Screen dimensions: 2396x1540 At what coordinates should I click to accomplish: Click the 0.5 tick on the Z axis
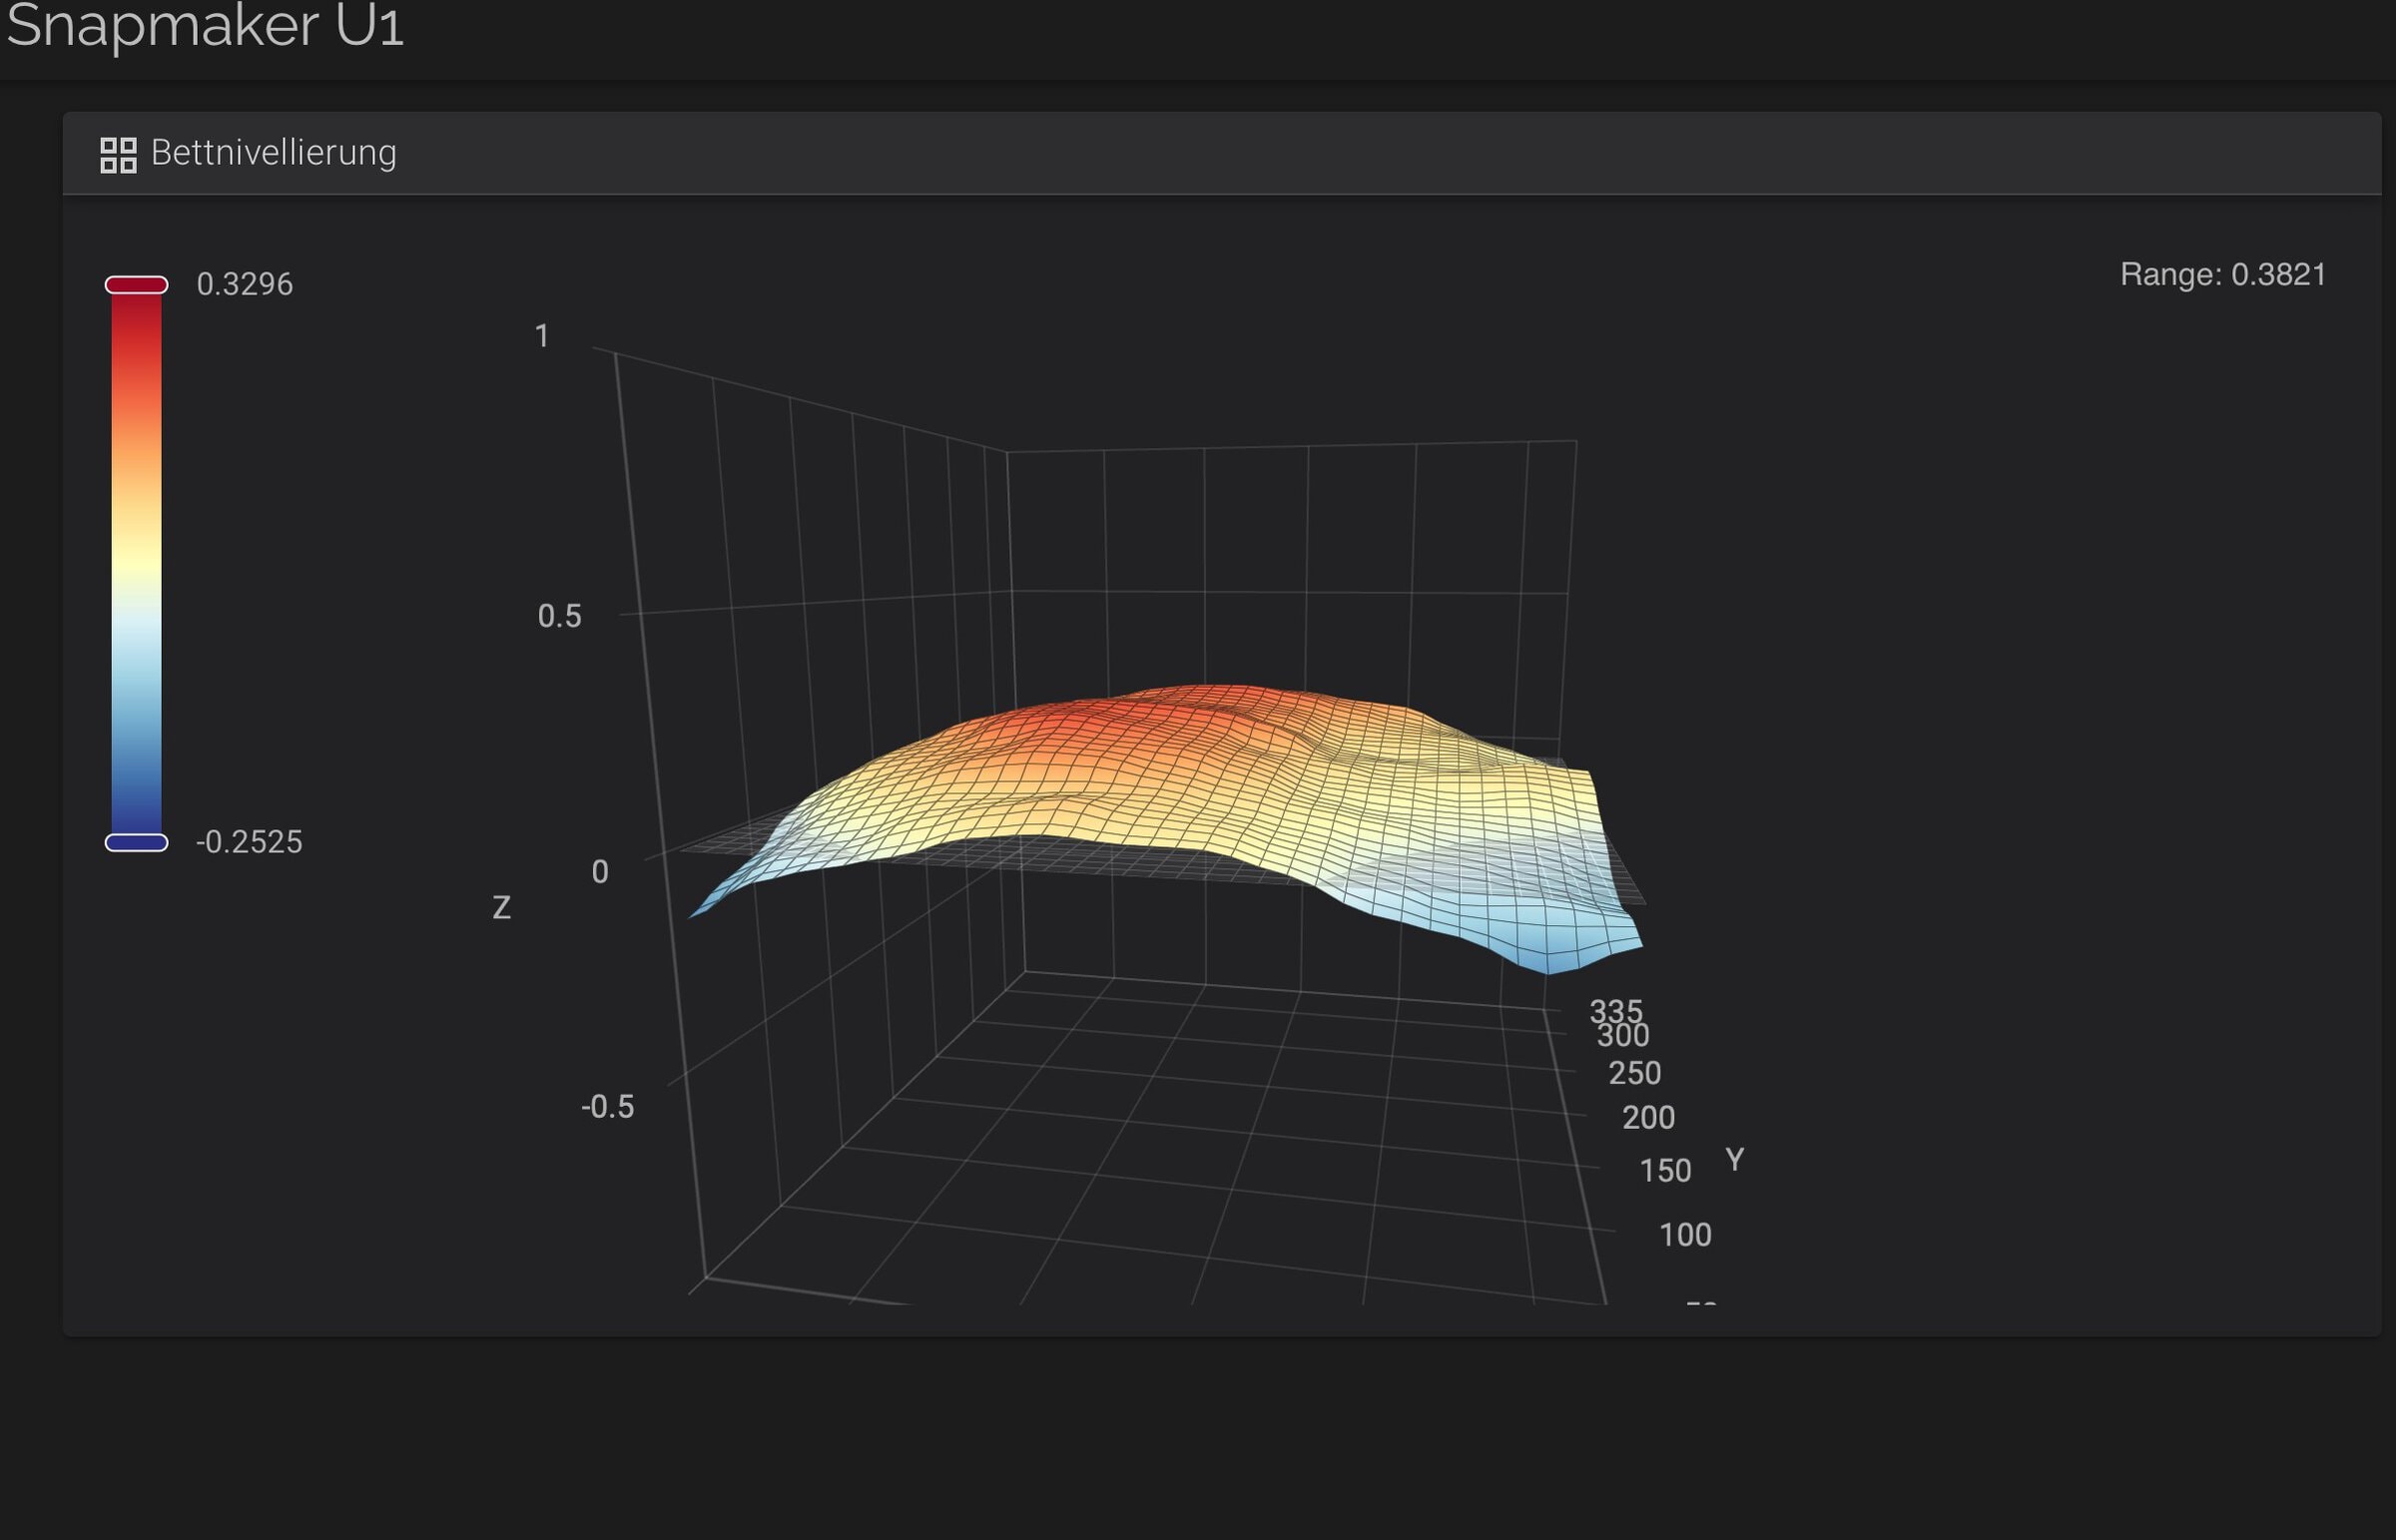click(x=559, y=616)
